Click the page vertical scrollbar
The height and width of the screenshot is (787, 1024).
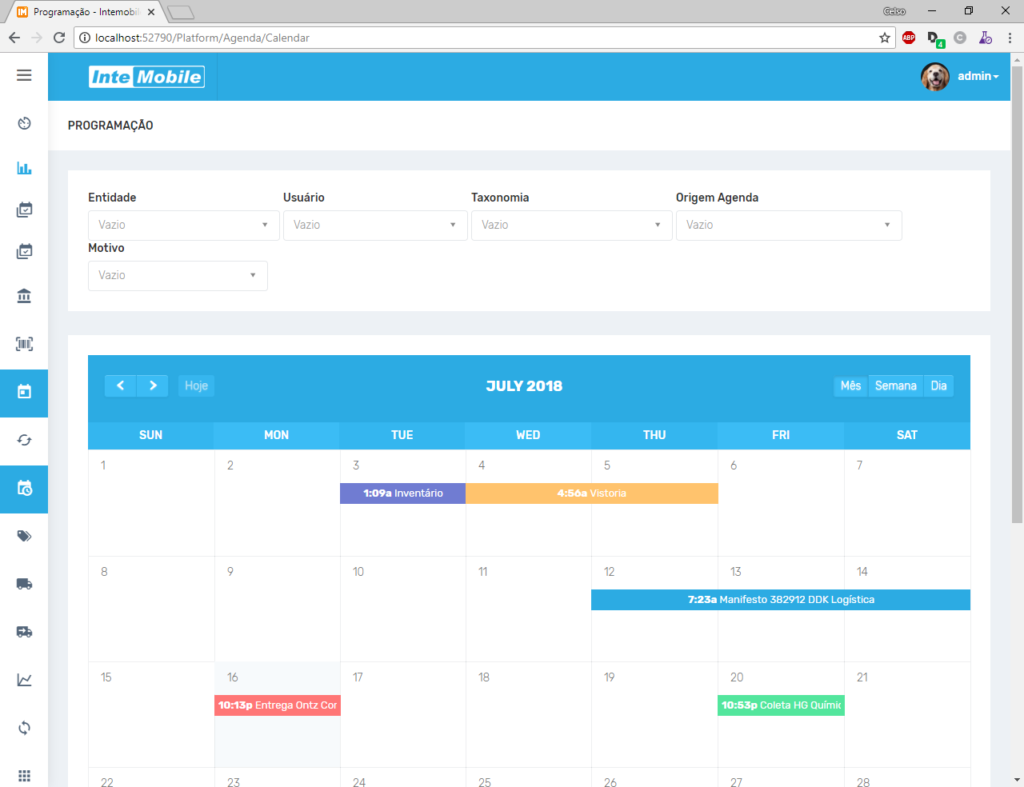pos(1017,294)
